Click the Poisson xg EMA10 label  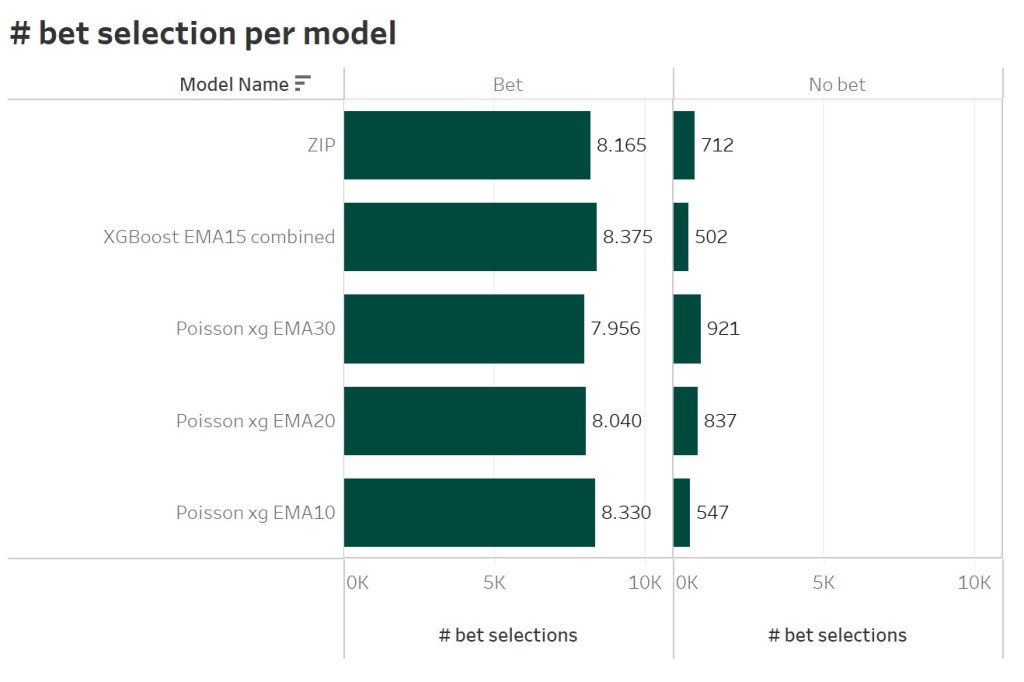pos(255,513)
